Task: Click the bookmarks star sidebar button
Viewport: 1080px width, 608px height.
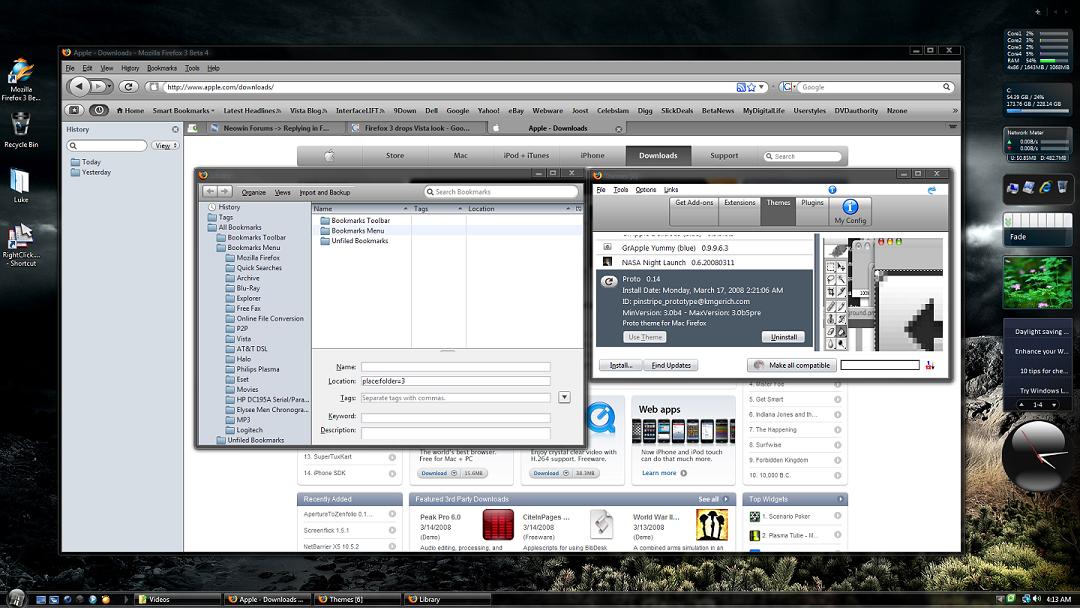Action: pyautogui.click(x=74, y=111)
